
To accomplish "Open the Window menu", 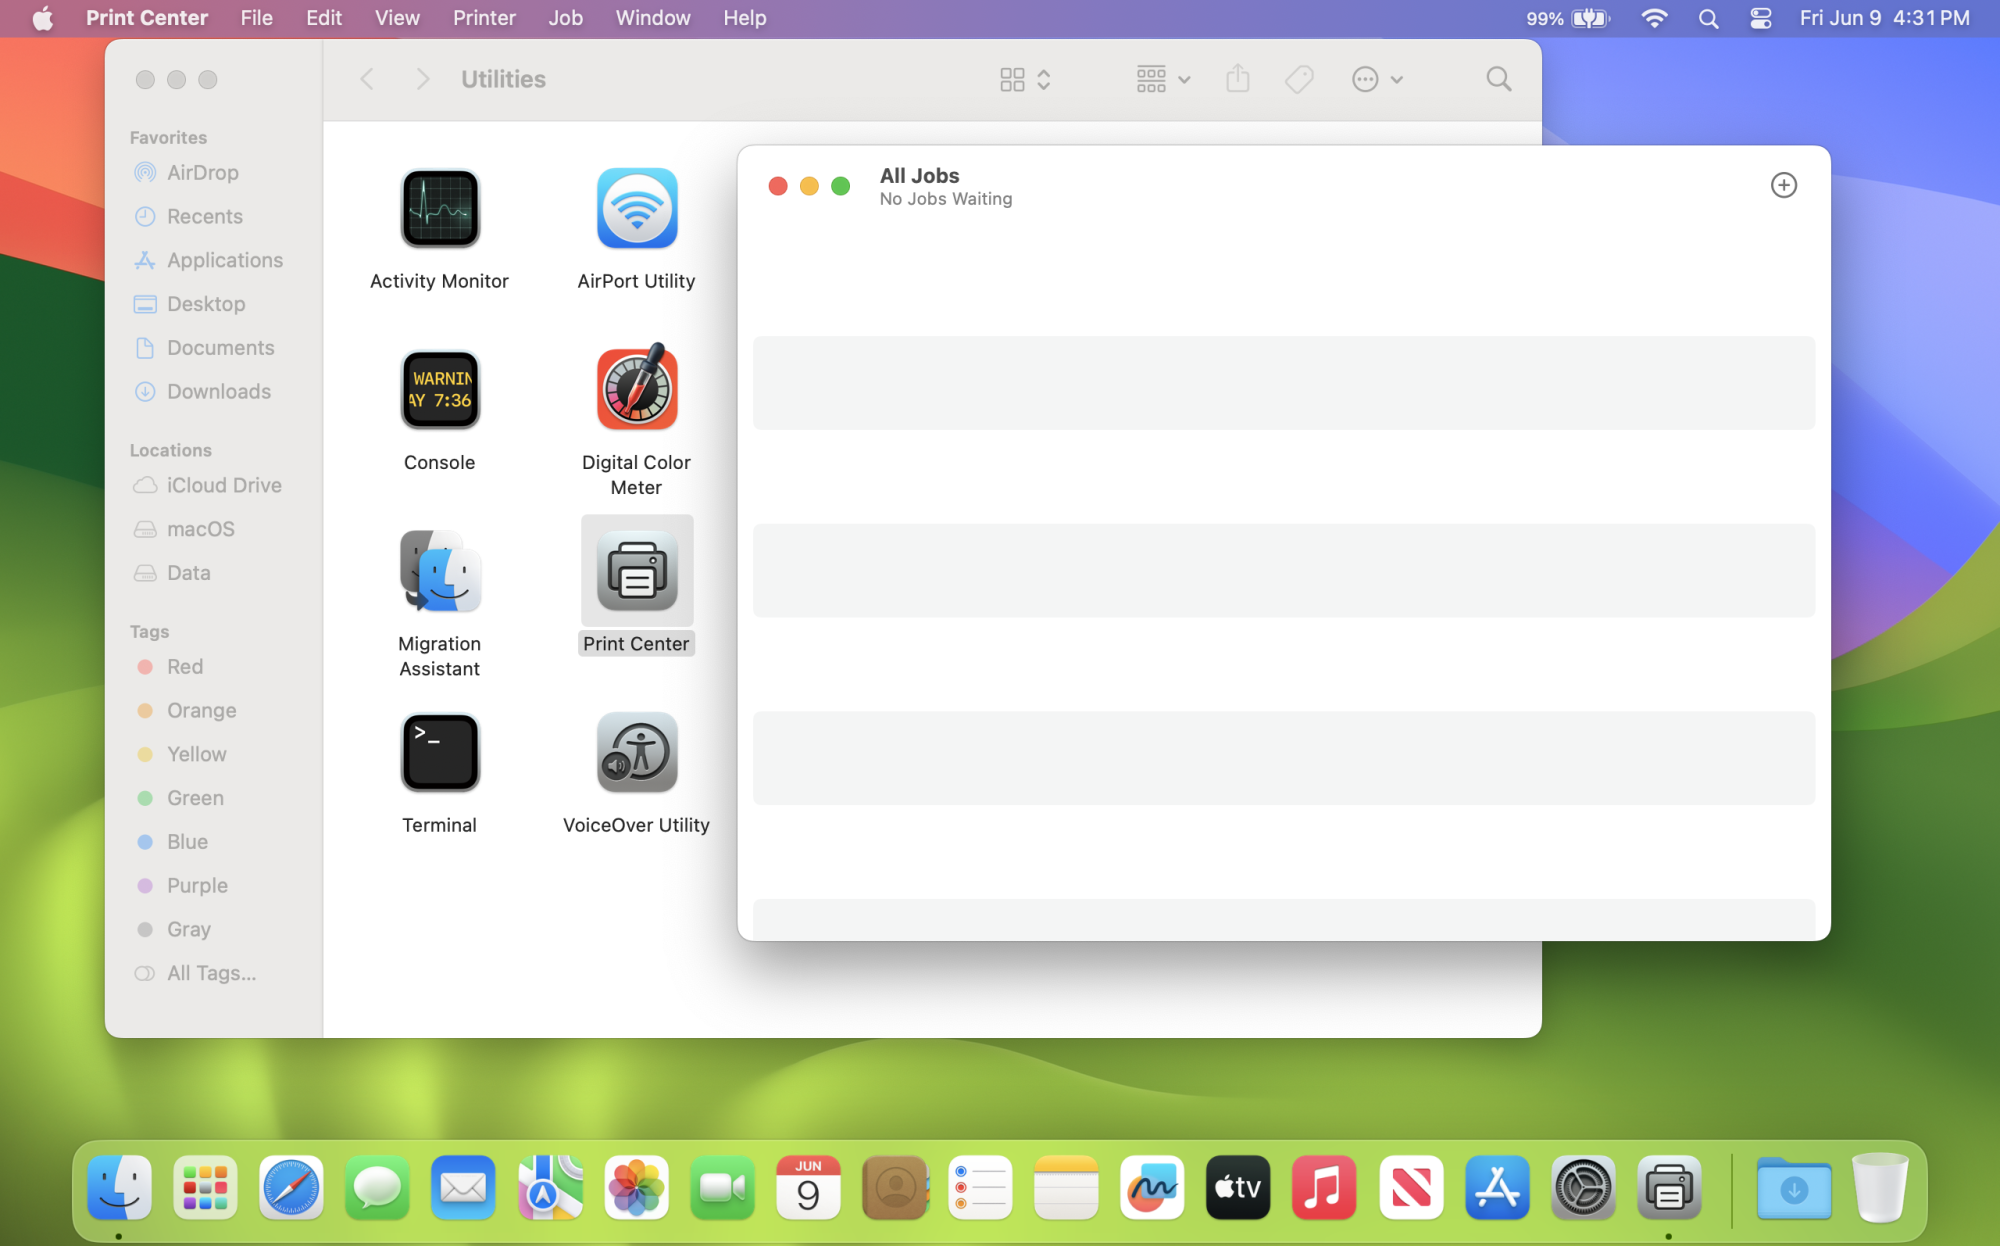I will coord(653,18).
